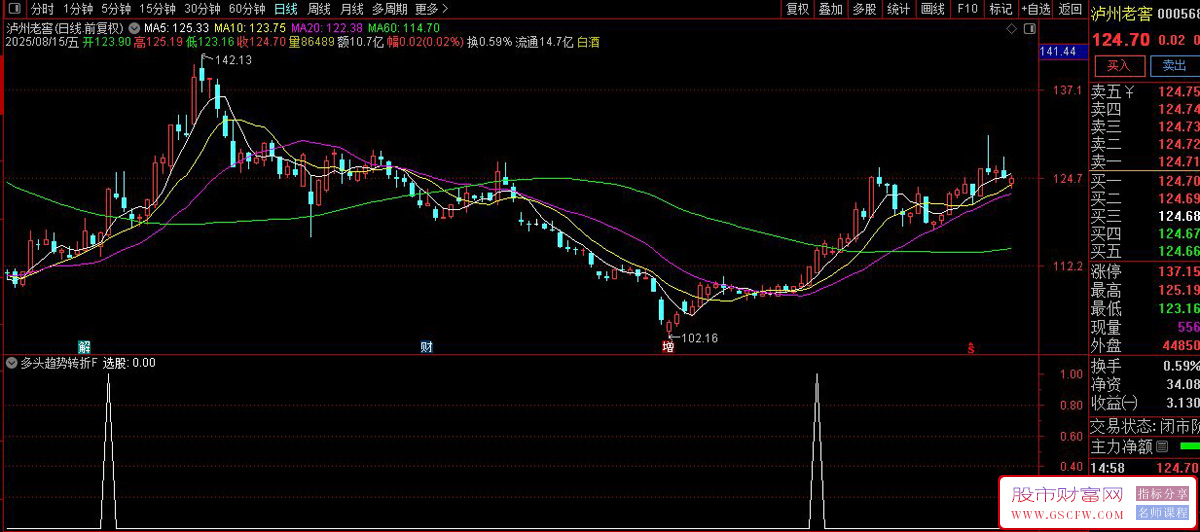Click the 收益(一) earnings row
Image resolution: width=1200 pixels, height=532 pixels.
(1145, 402)
